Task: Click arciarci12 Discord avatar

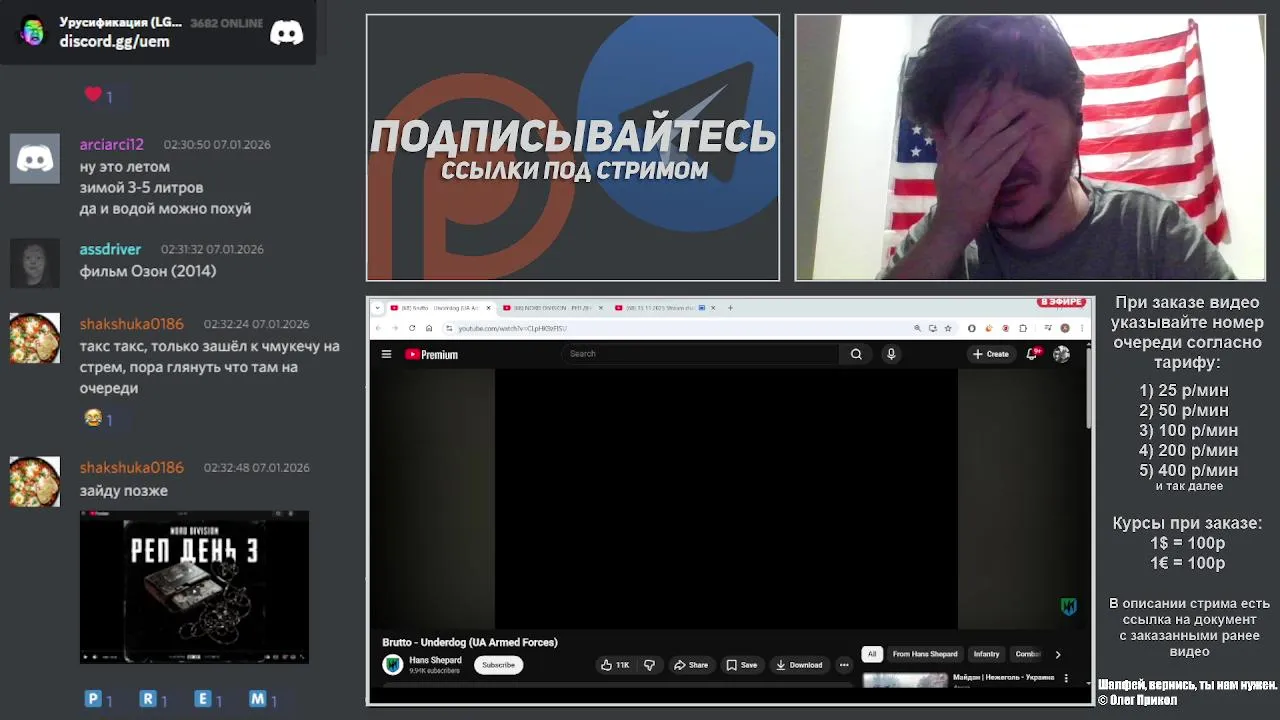Action: 35,158
